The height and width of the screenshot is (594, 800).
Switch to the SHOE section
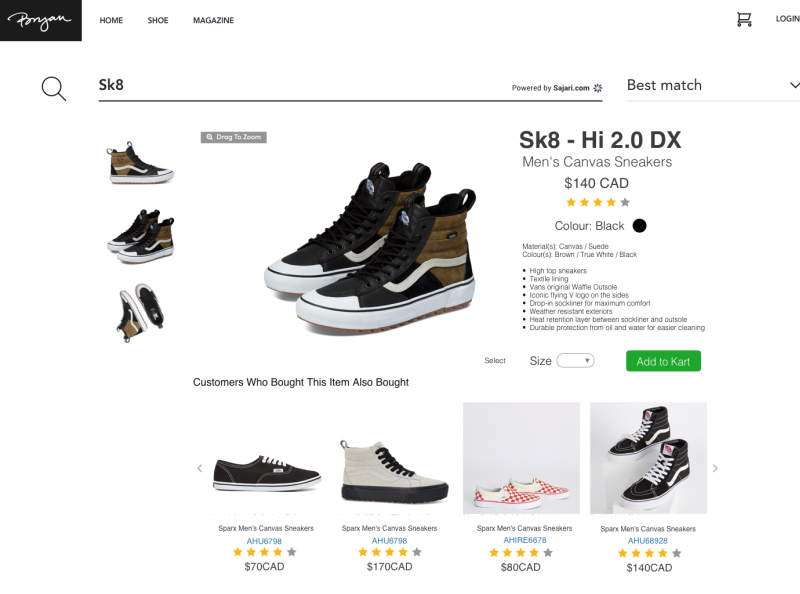[158, 20]
